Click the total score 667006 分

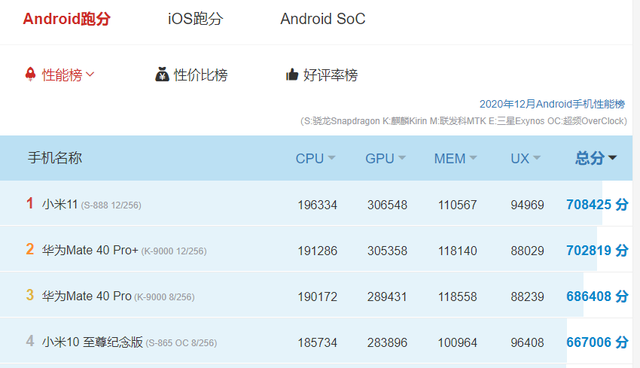[x=597, y=342]
